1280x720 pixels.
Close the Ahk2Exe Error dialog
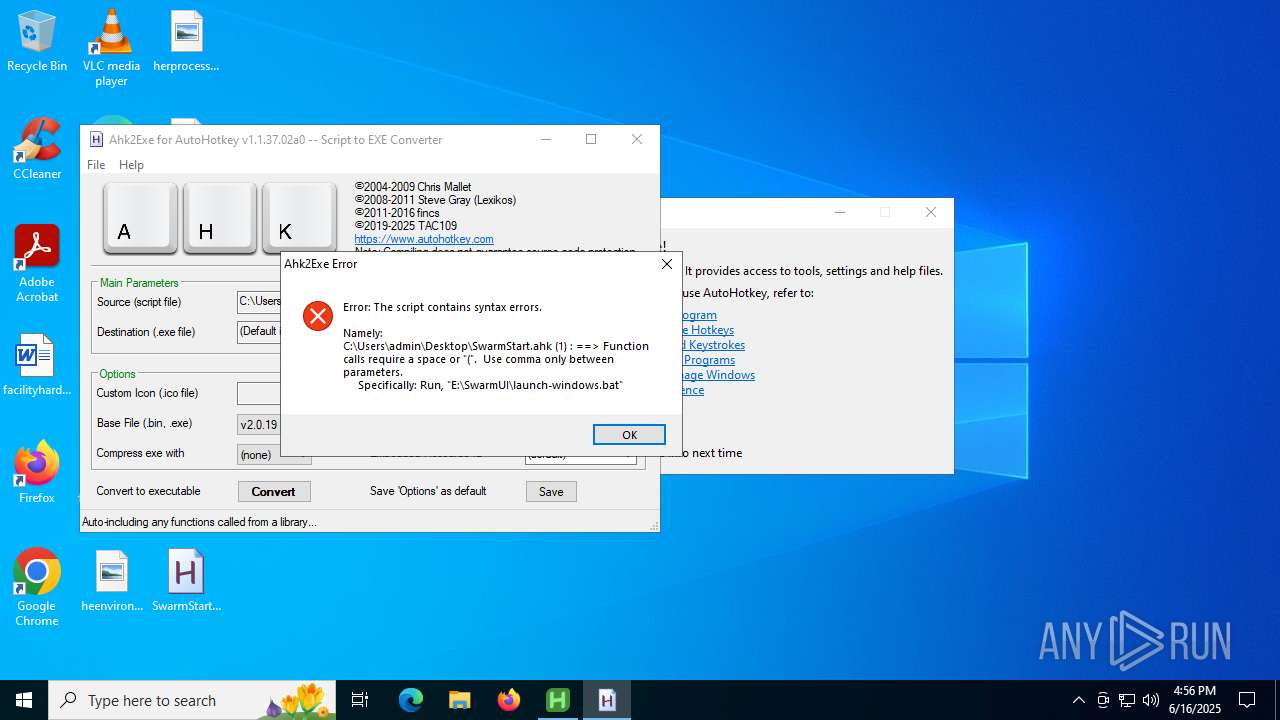tap(666, 264)
